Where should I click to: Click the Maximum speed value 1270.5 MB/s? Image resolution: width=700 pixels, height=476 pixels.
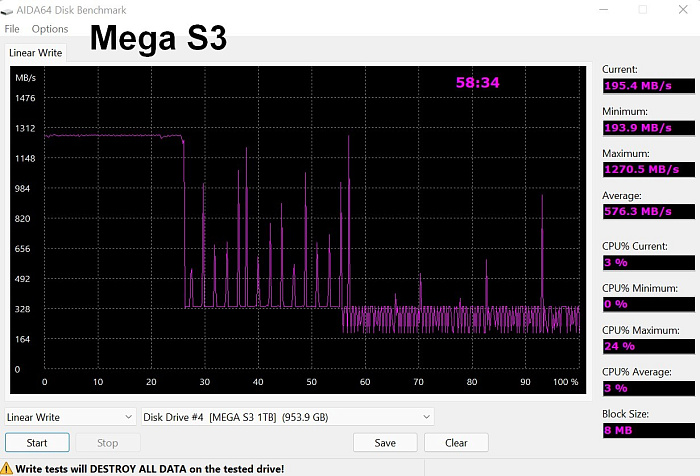[649, 170]
